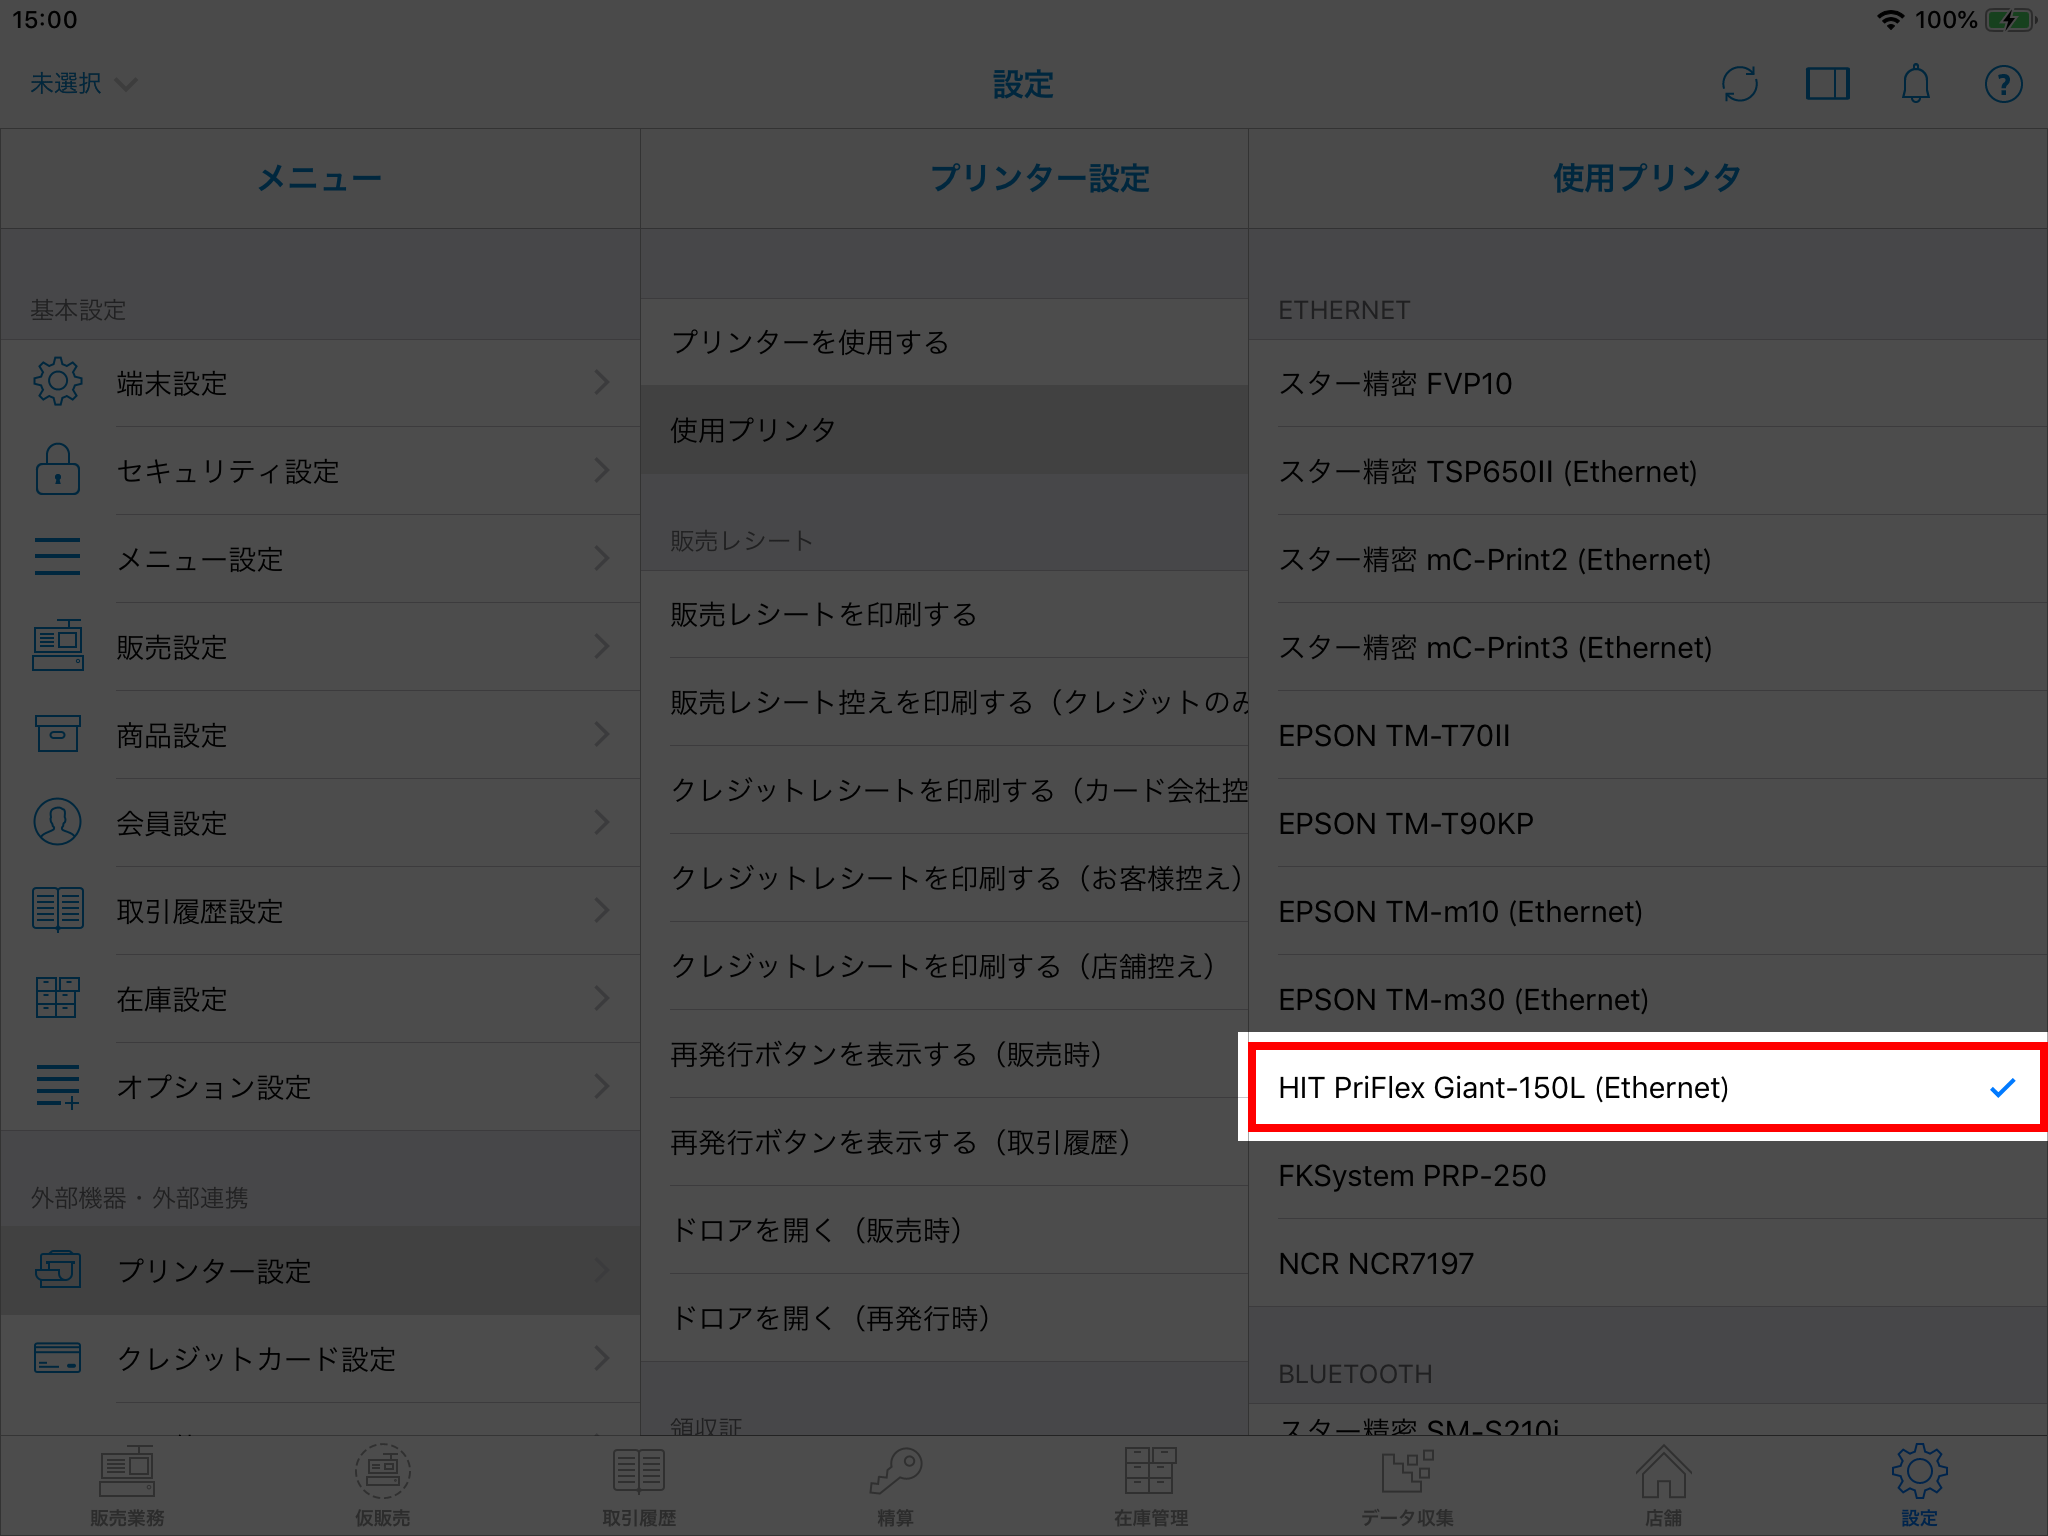Screen dimensions: 2048x1536
Task: Click the split-view panel icon
Action: coord(1827,84)
